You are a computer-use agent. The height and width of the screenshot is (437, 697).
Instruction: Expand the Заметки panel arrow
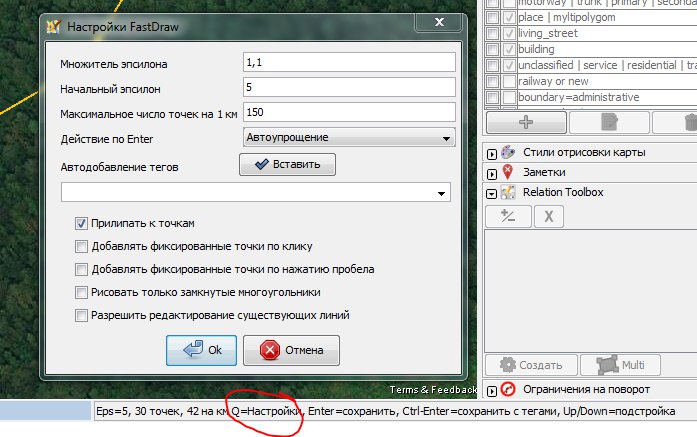pyautogui.click(x=492, y=174)
